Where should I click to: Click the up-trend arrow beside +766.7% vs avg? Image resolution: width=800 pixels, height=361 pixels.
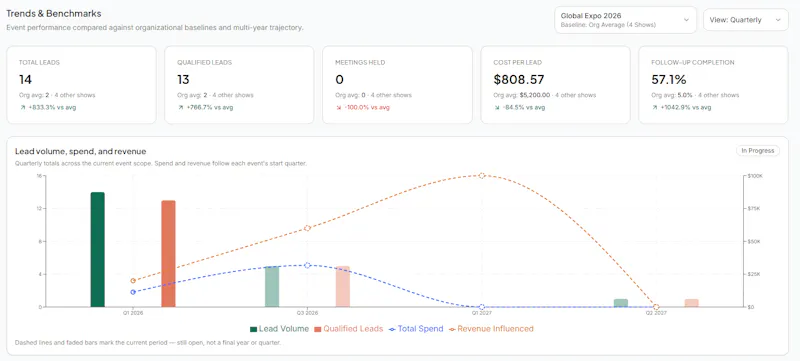(x=180, y=108)
